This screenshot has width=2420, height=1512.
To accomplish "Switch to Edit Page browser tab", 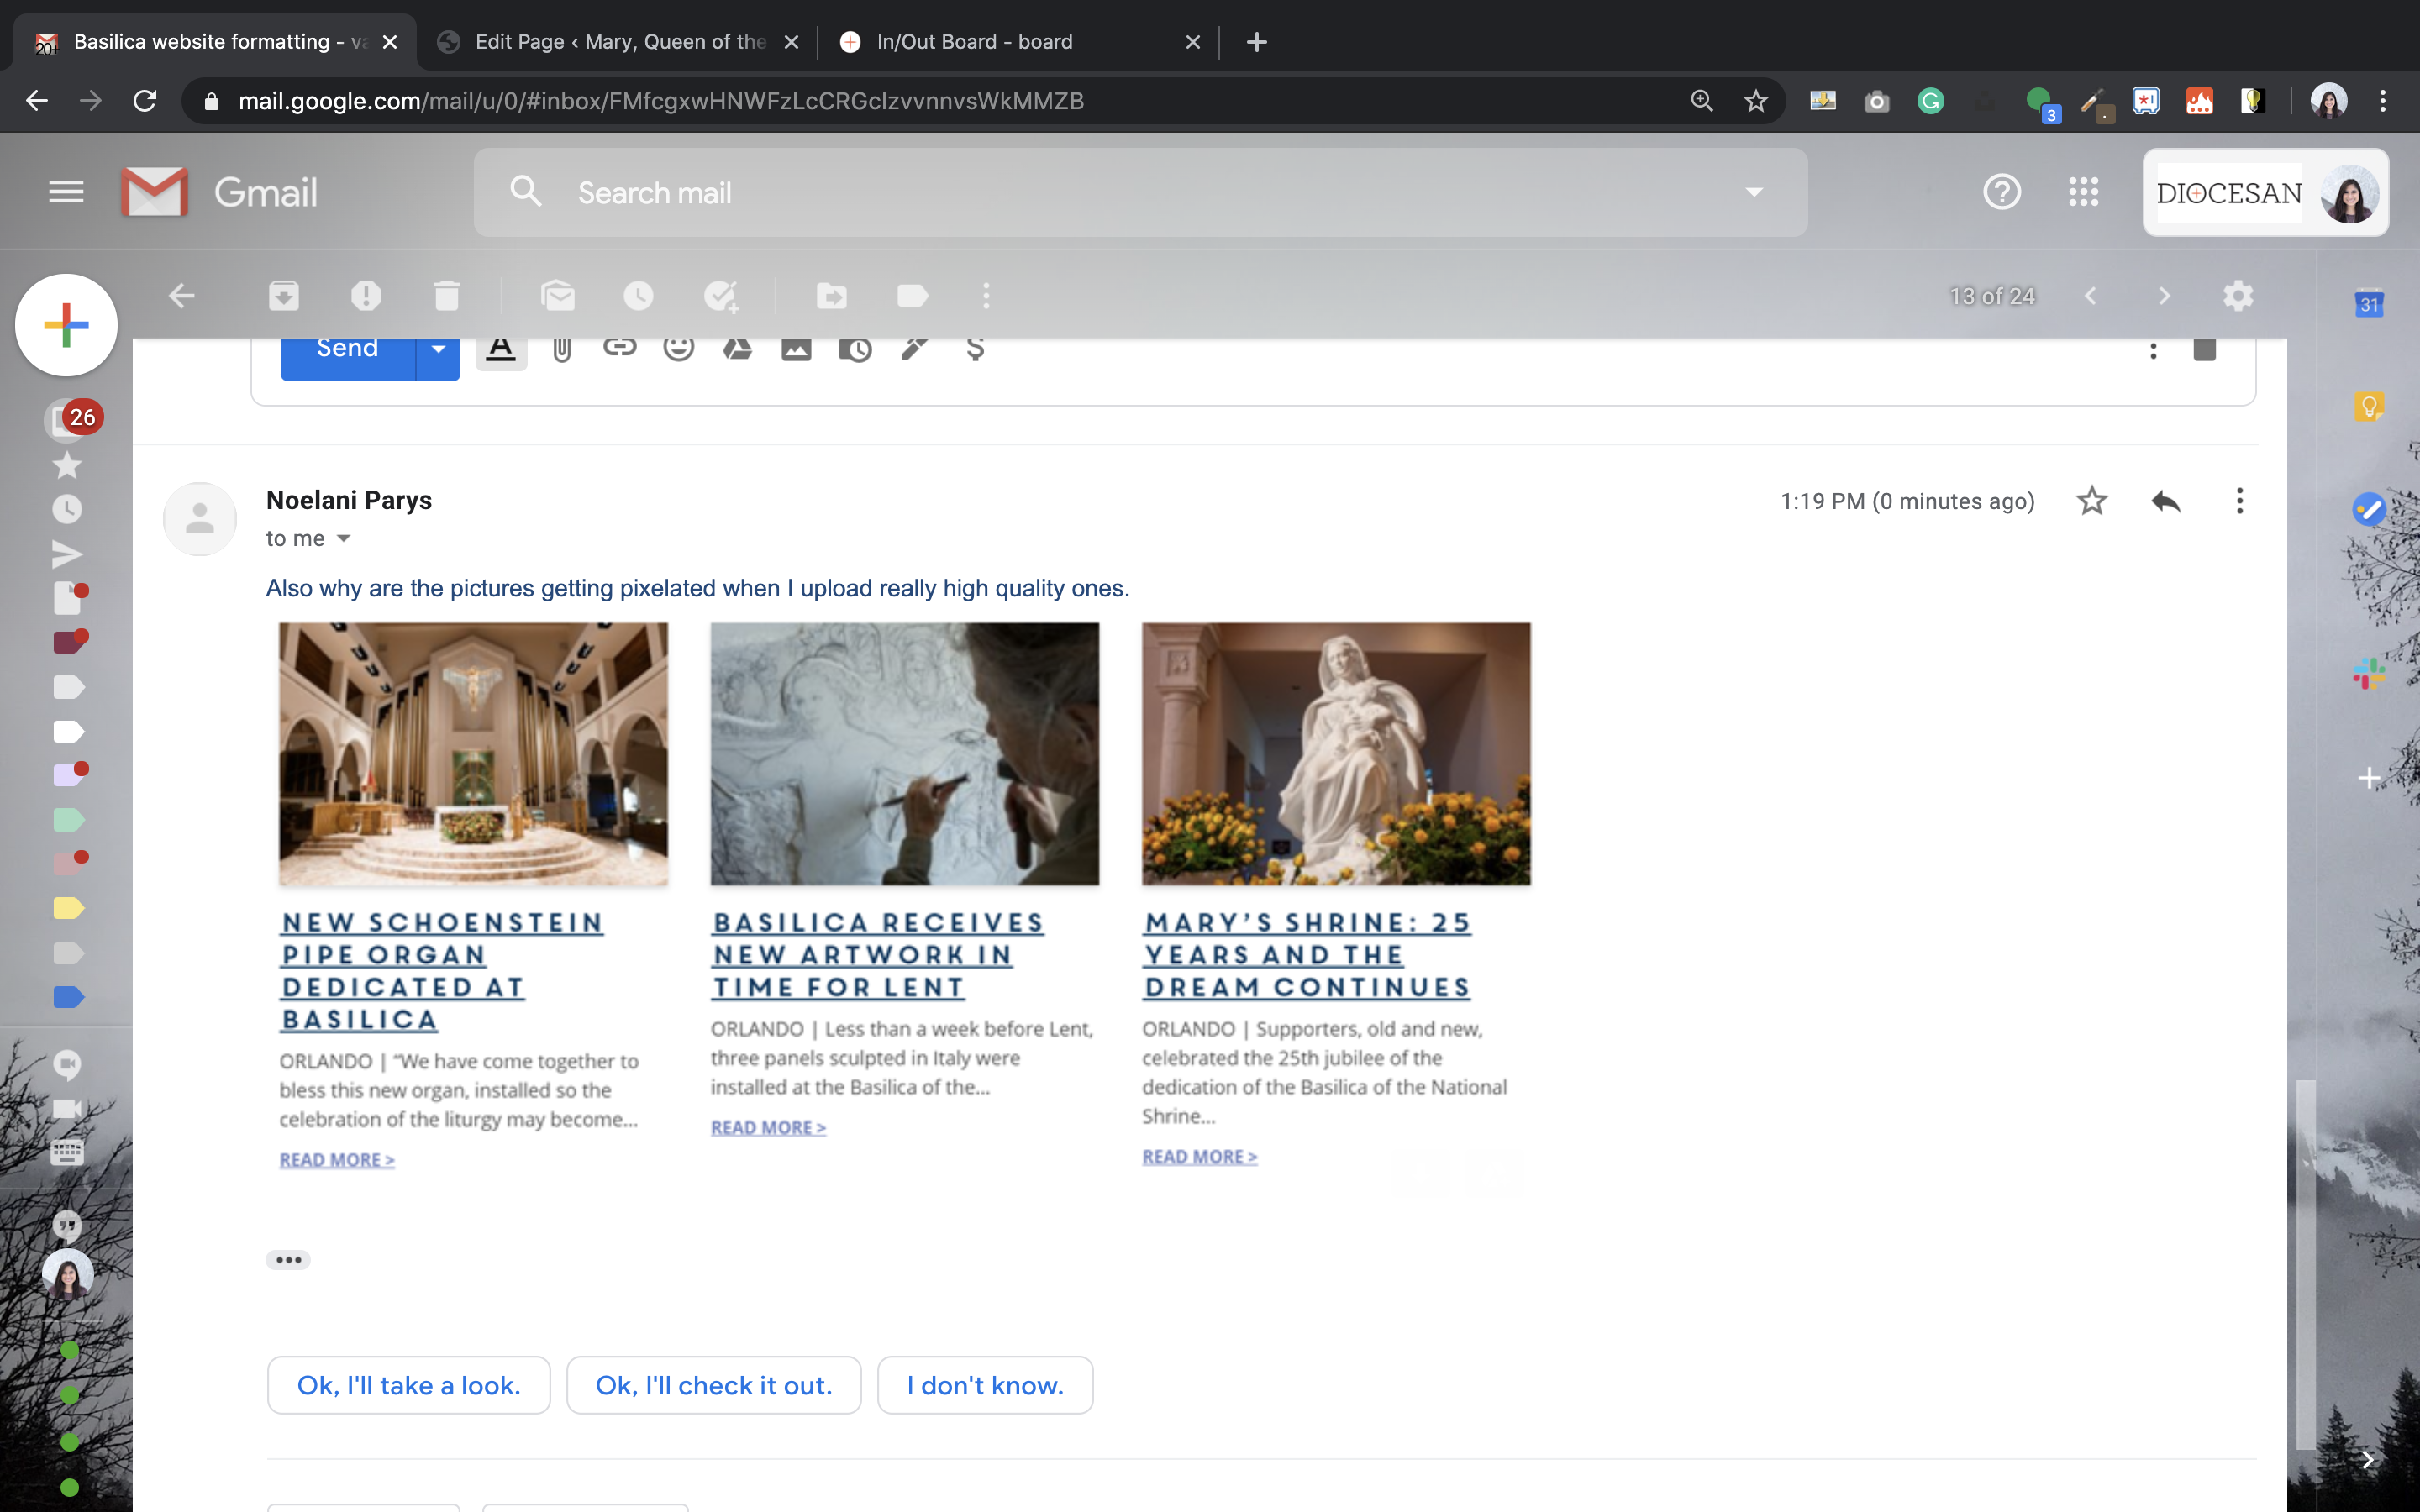I will (x=620, y=42).
